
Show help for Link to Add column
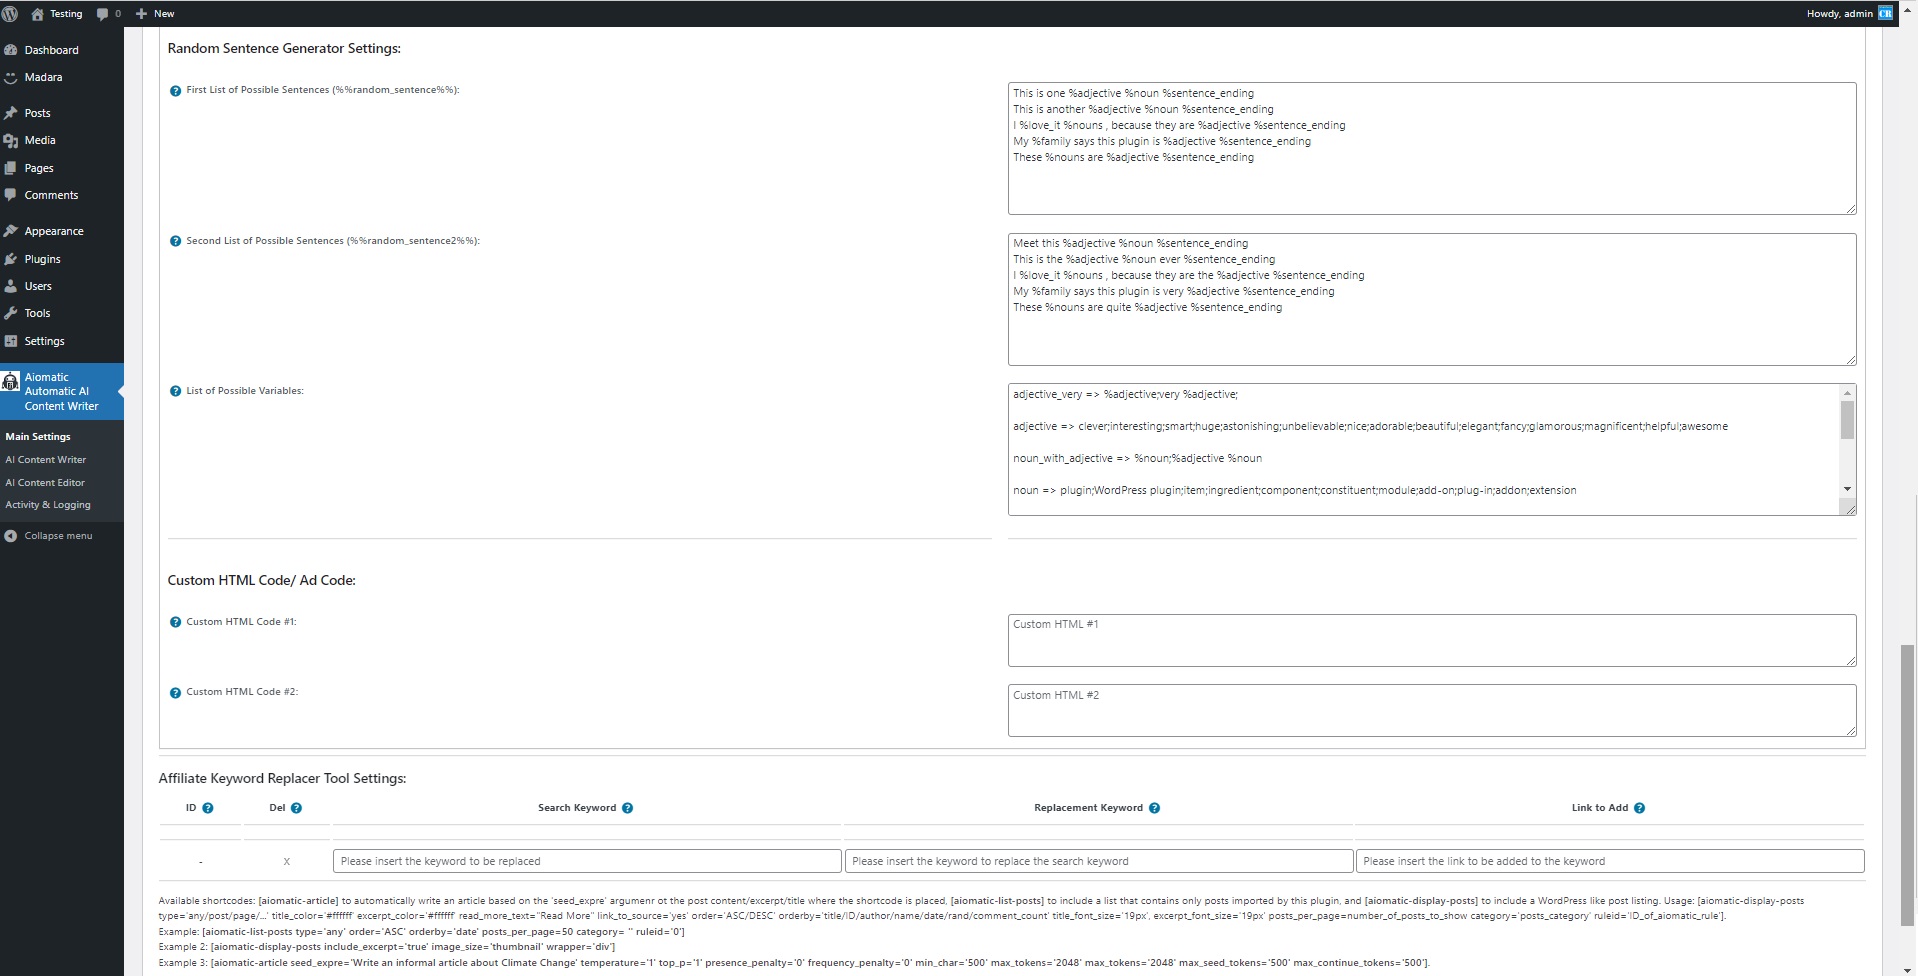1639,808
